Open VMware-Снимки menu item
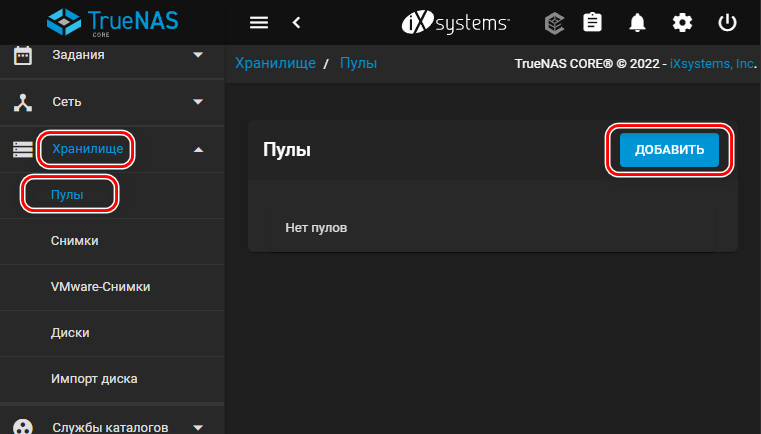Image resolution: width=761 pixels, height=434 pixels. (x=100, y=287)
